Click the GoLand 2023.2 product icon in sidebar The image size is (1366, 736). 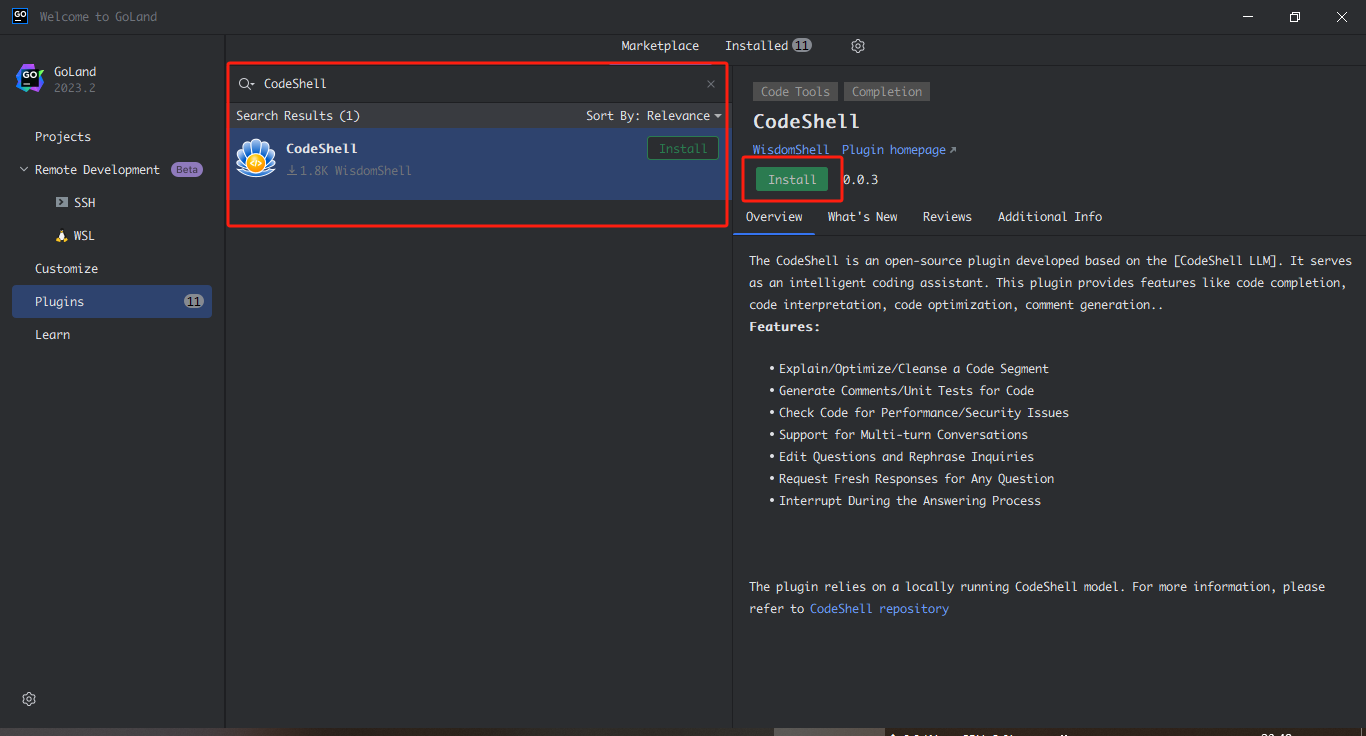pos(30,79)
